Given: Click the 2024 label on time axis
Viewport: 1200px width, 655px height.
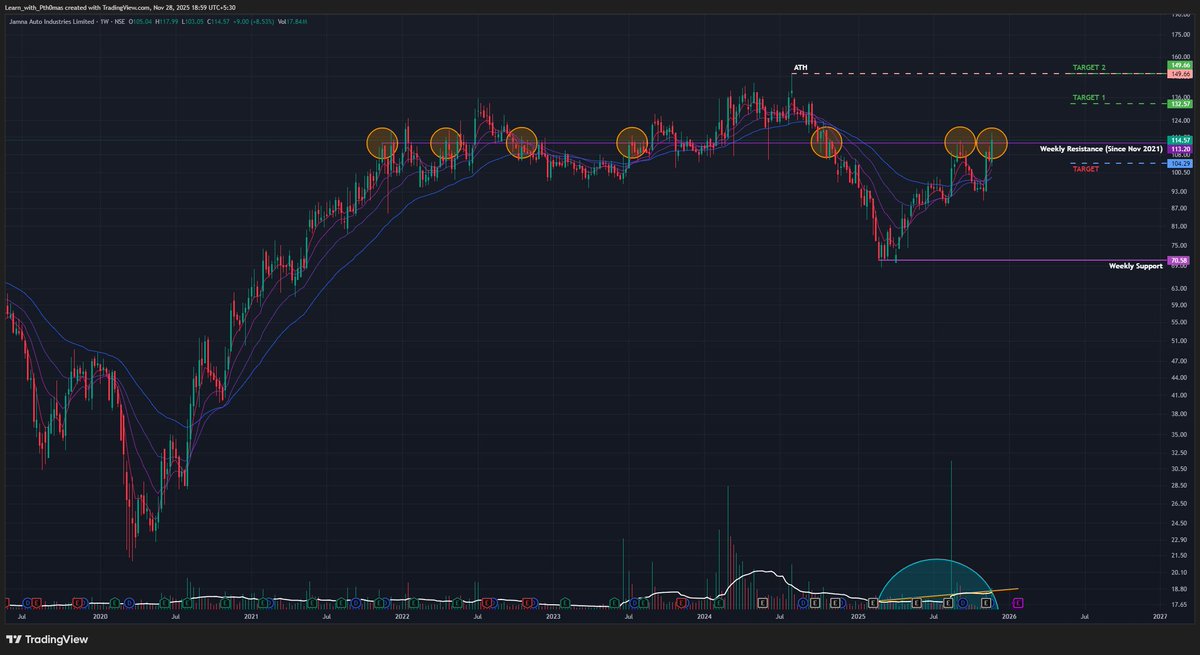Looking at the screenshot, I should point(705,618).
